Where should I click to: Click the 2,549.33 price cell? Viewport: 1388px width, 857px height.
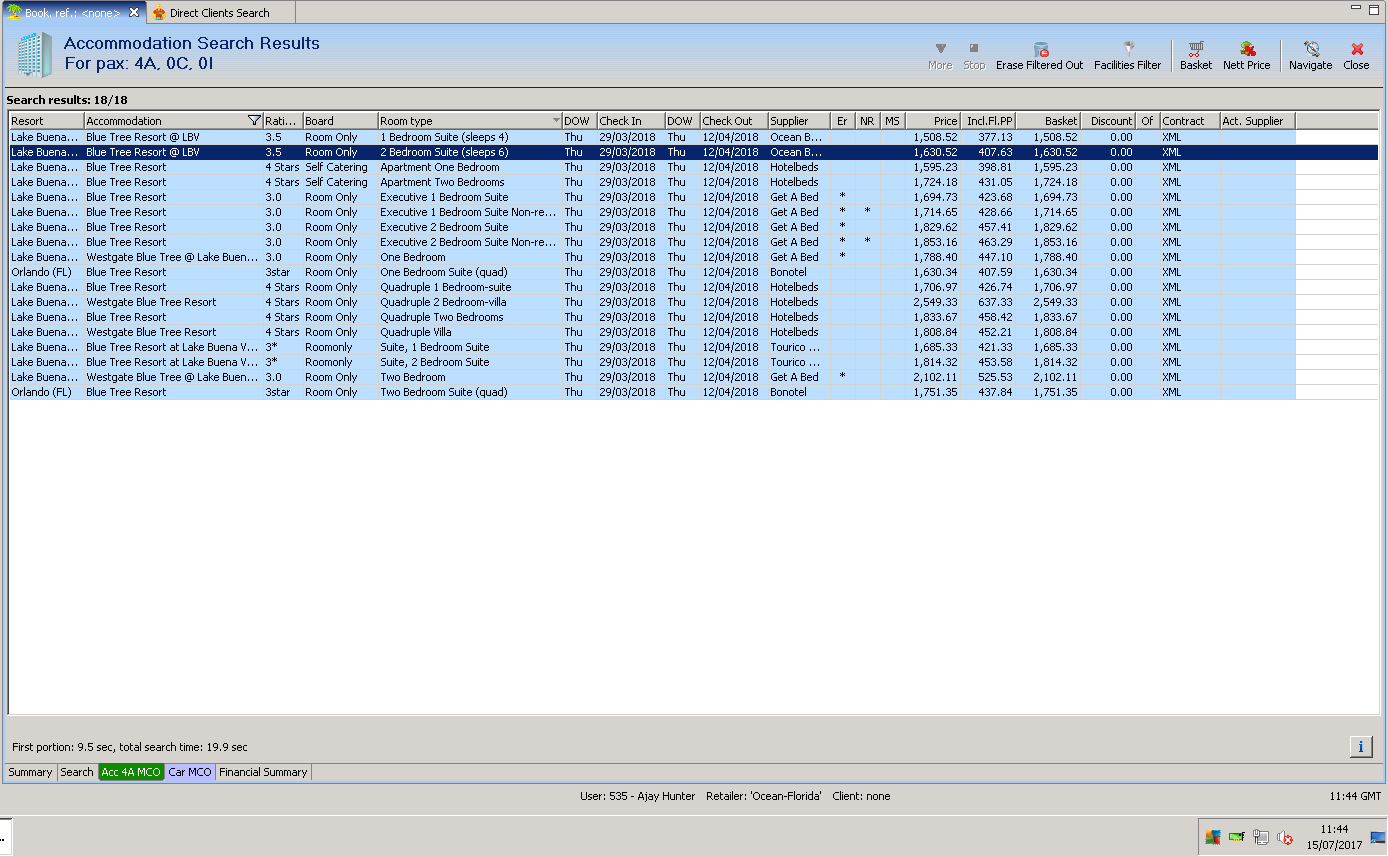click(934, 302)
